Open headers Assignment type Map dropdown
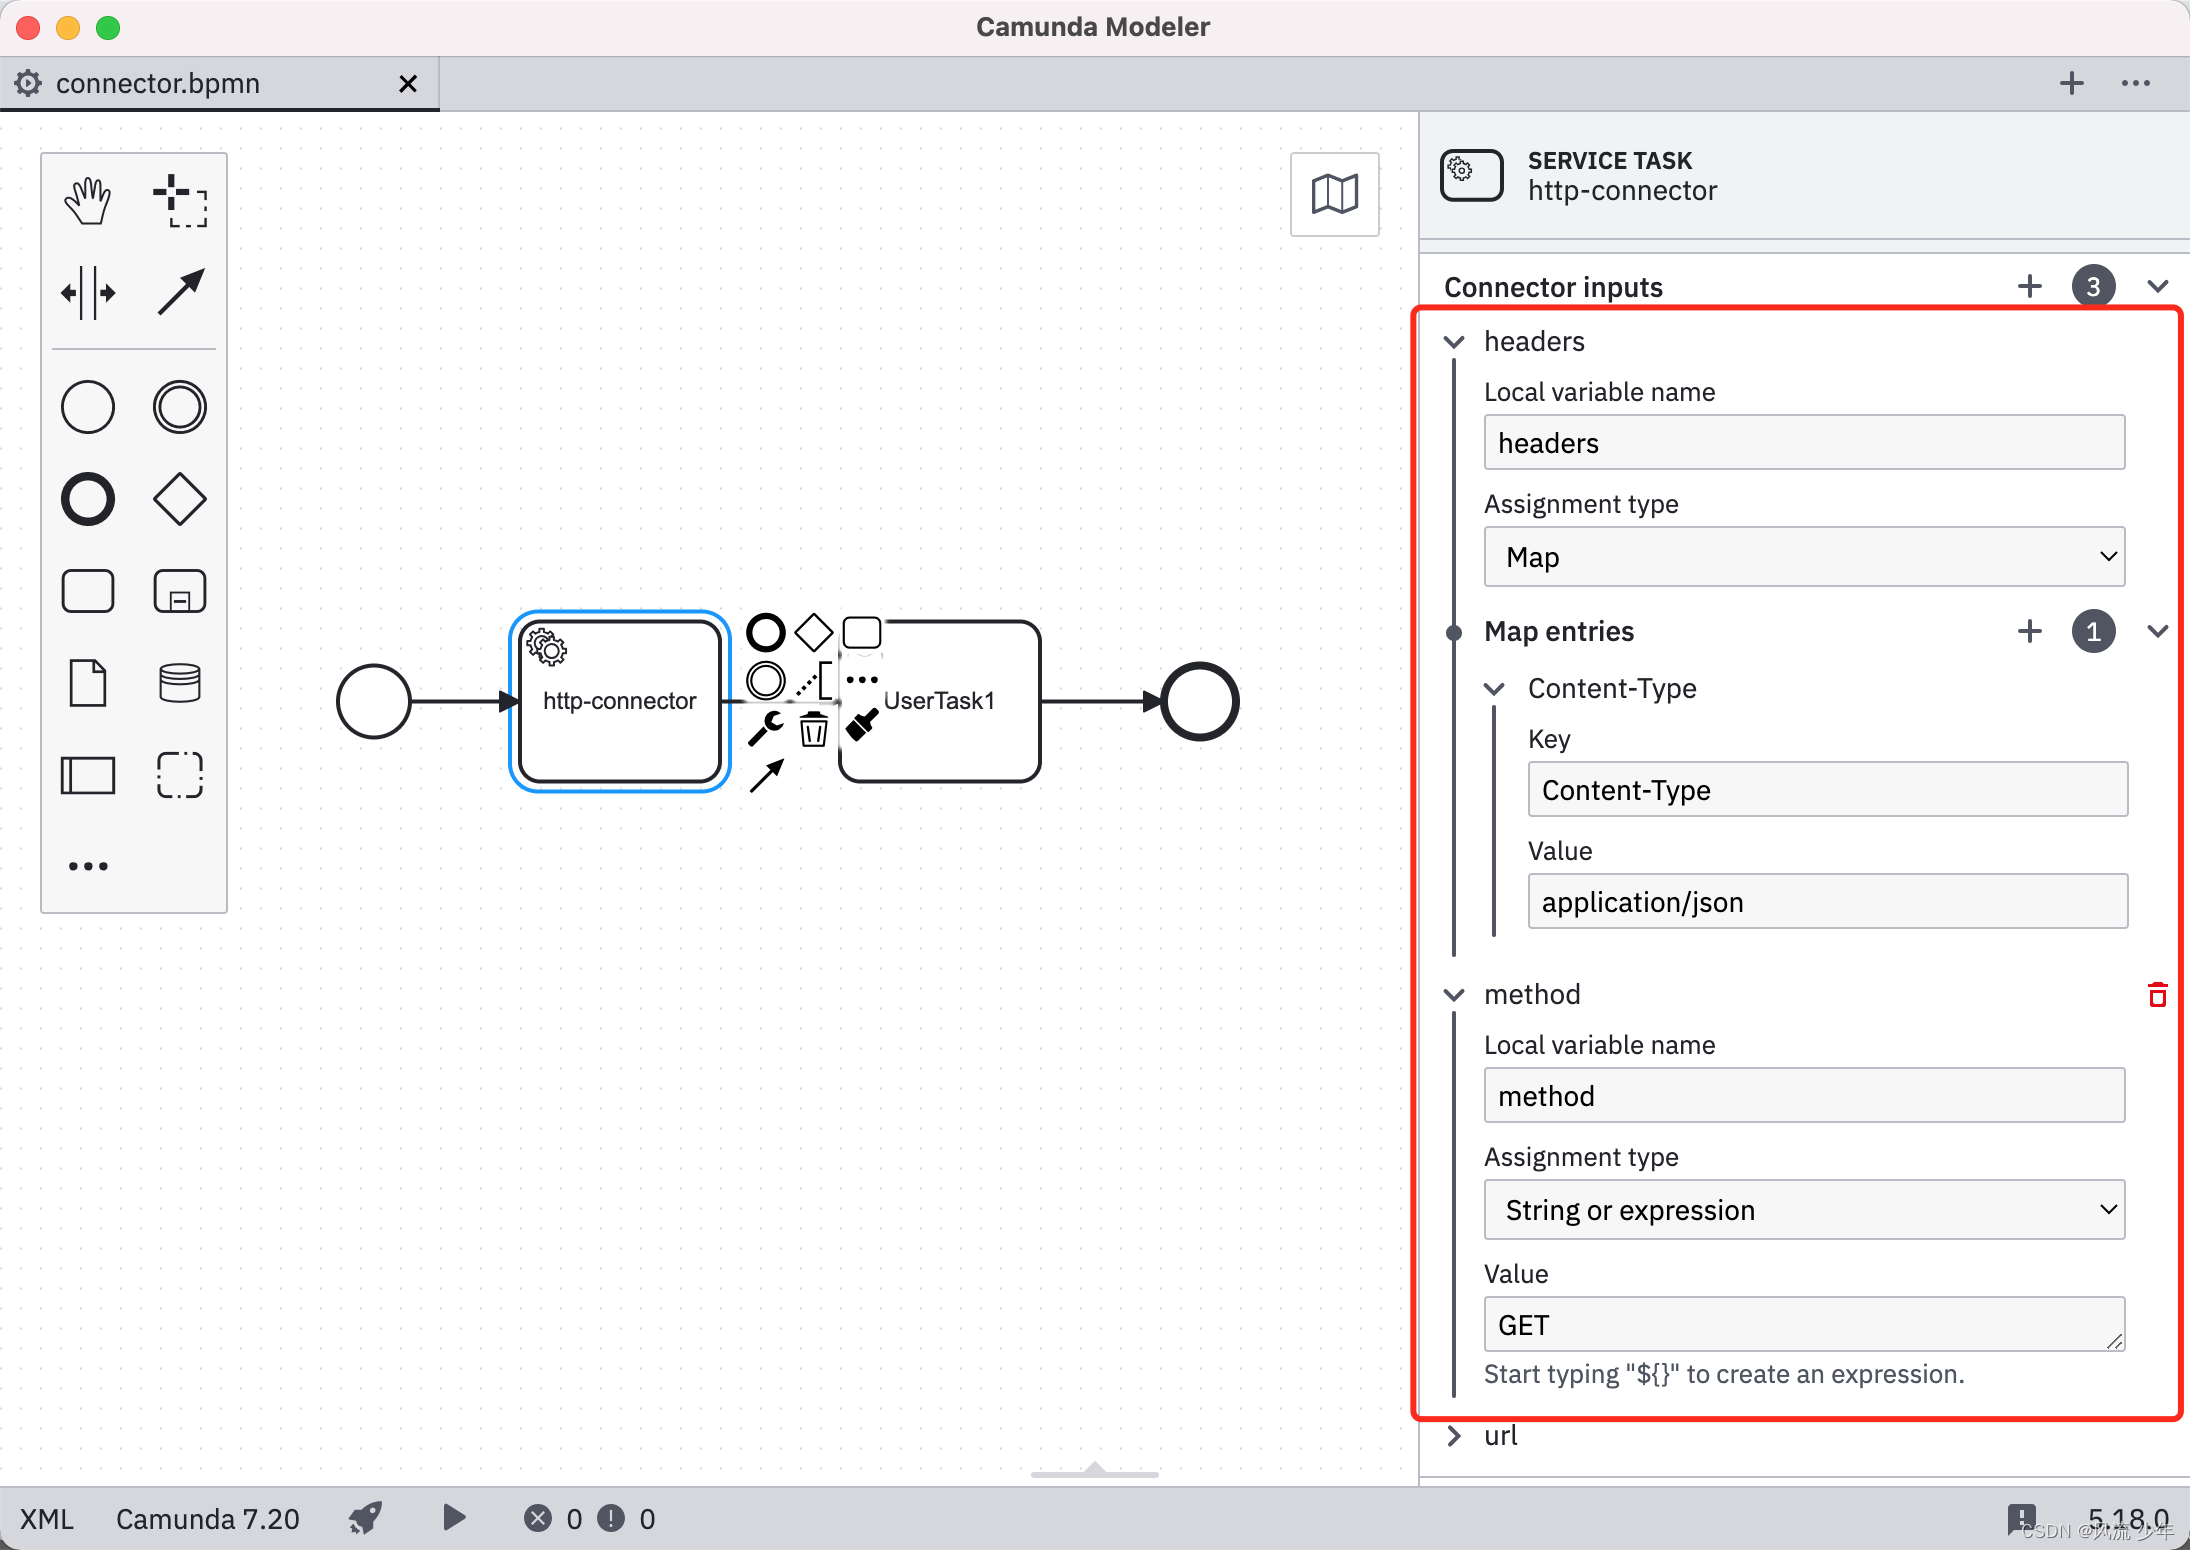The image size is (2190, 1550). coord(1804,557)
